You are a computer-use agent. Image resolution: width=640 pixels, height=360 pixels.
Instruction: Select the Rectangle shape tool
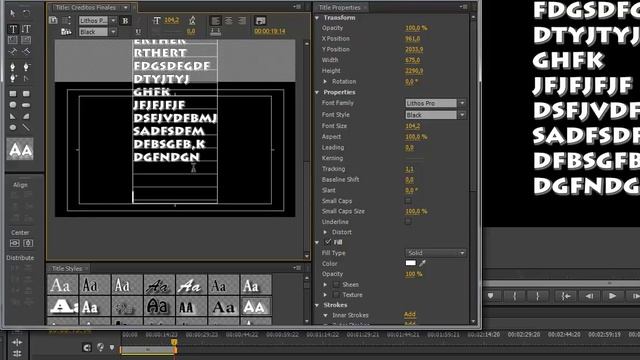pos(13,94)
